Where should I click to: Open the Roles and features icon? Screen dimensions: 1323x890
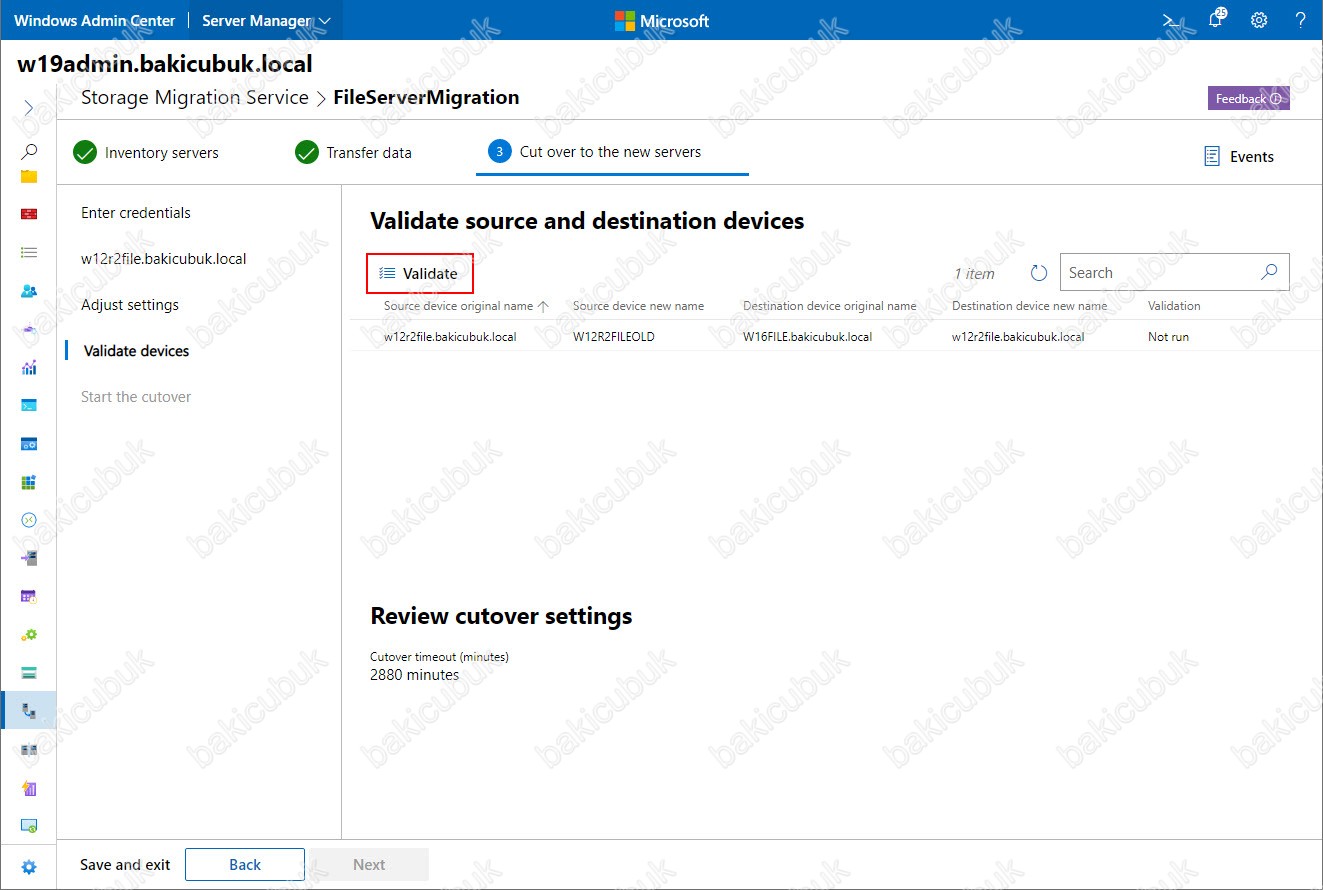click(29, 558)
